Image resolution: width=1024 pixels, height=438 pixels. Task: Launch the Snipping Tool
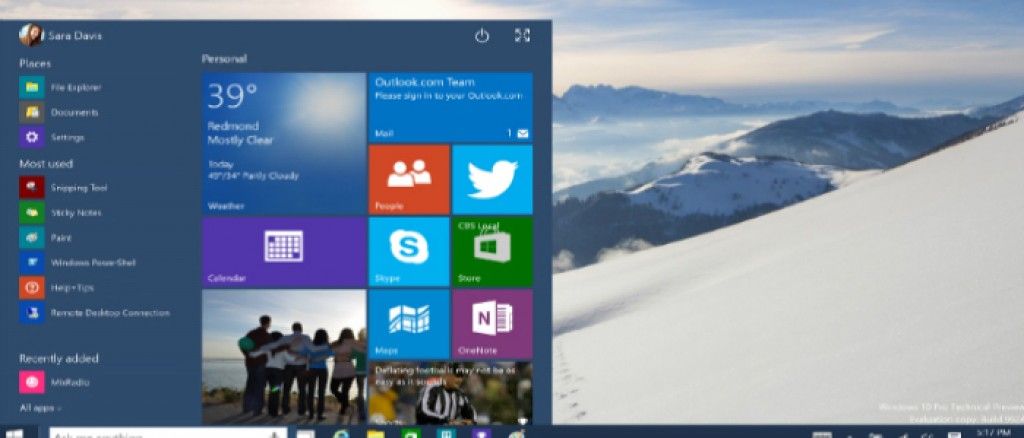(x=63, y=188)
